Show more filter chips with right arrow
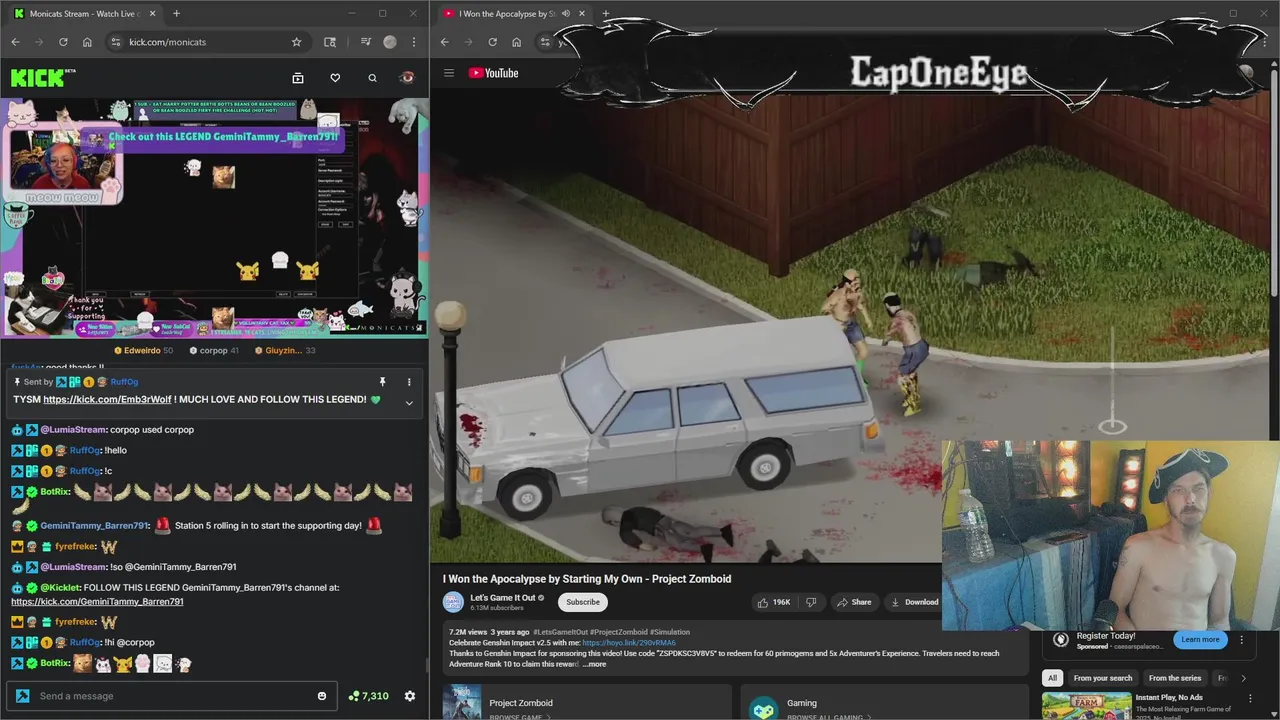The image size is (1280, 720). (1243, 678)
